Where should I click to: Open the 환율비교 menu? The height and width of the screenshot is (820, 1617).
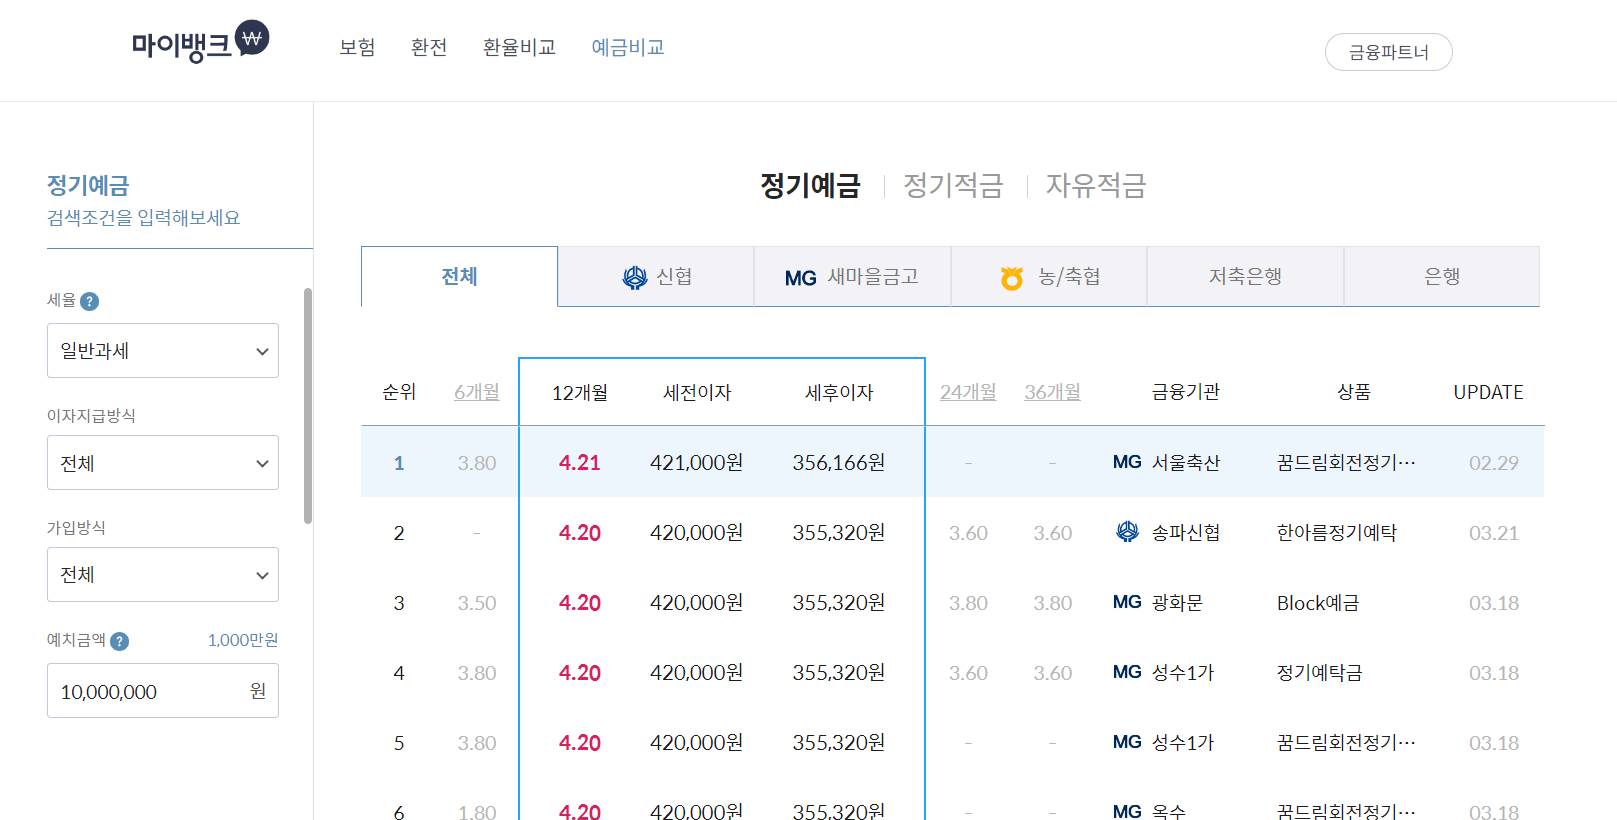pos(519,47)
